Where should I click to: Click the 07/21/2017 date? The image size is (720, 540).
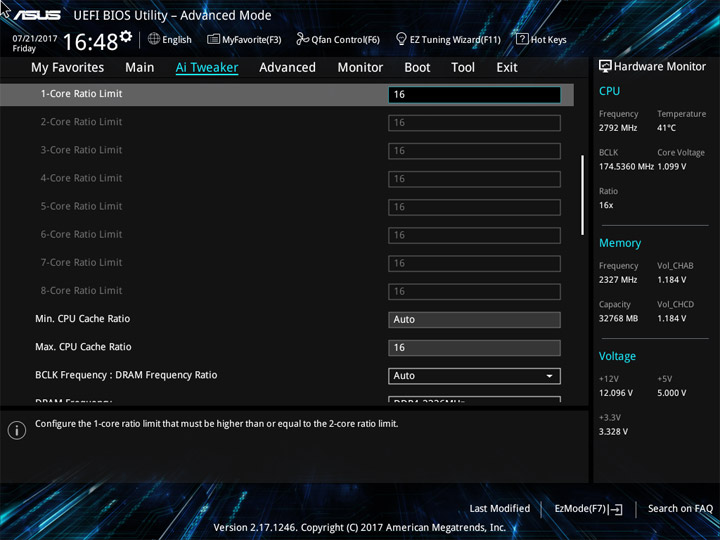click(x=35, y=39)
